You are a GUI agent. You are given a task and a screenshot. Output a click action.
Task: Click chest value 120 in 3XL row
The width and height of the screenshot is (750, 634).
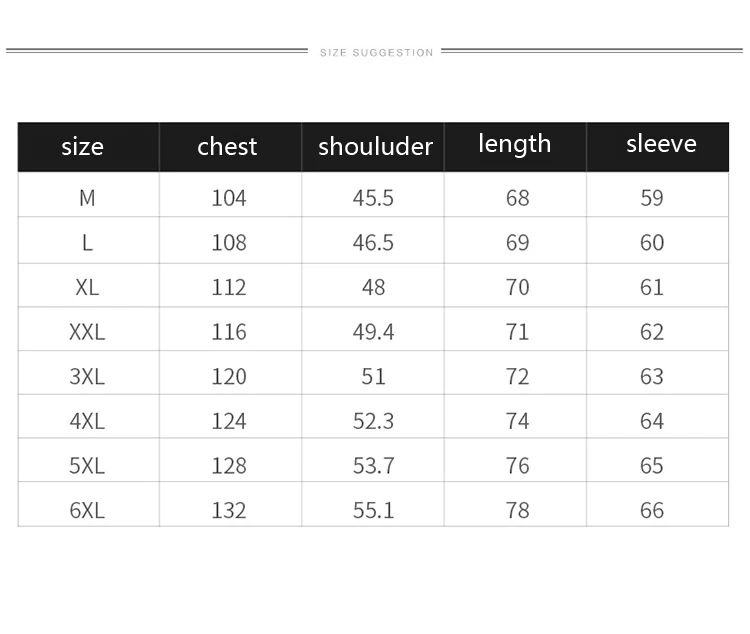click(228, 376)
